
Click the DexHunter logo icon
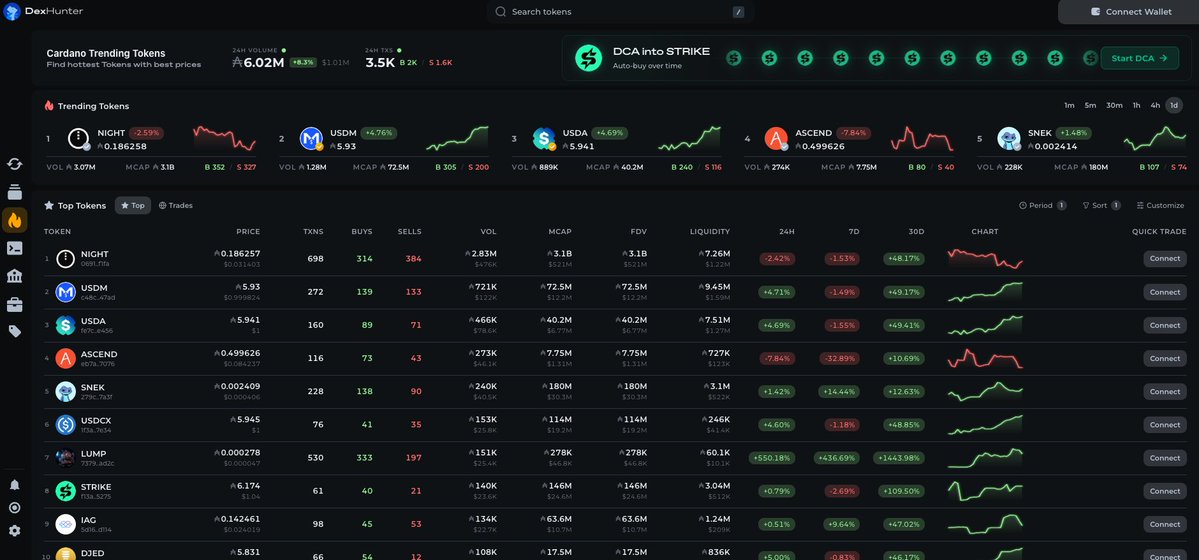[12, 11]
